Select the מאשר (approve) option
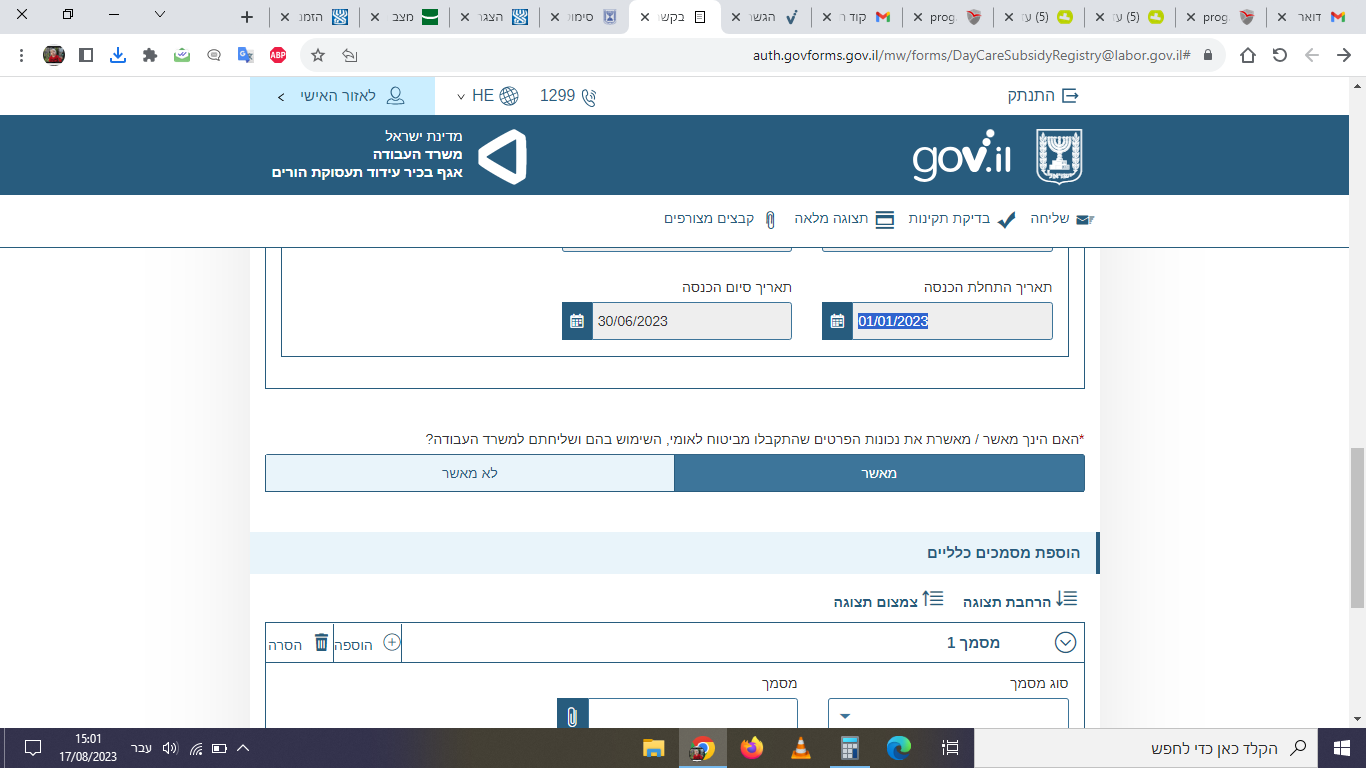Viewport: 1366px width, 768px height. [x=879, y=473]
